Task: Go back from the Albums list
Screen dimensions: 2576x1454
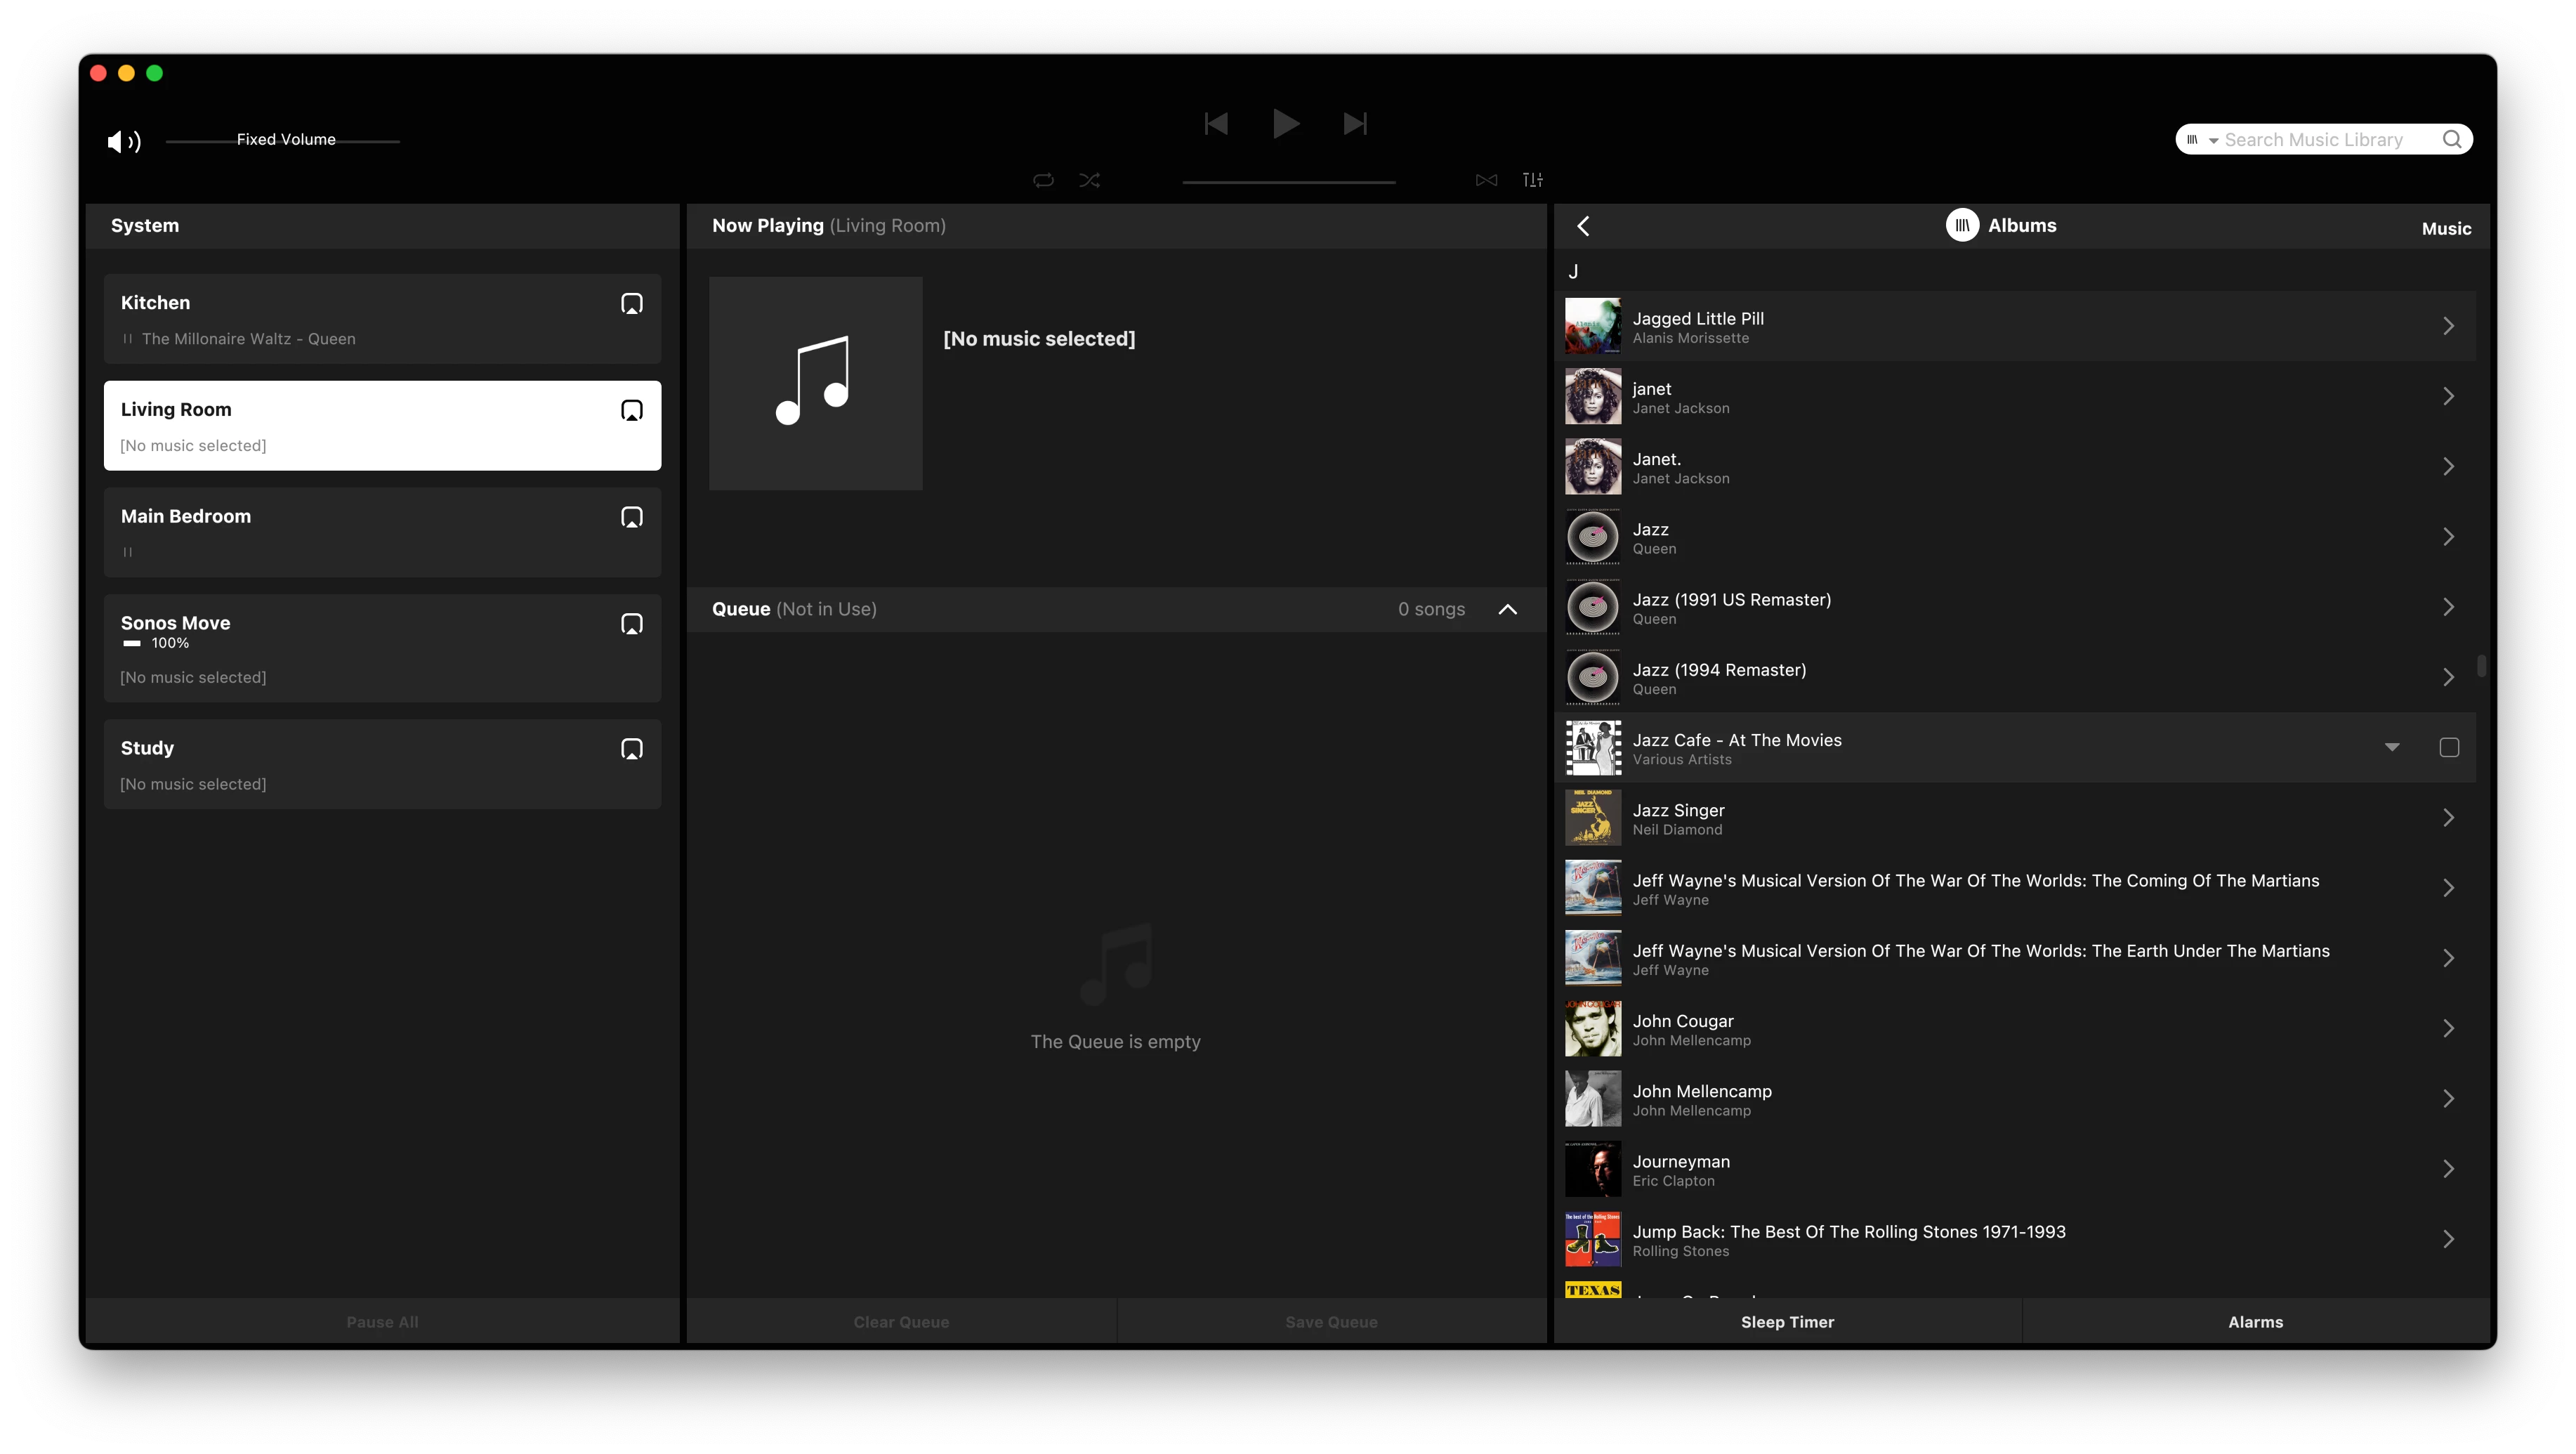Action: click(1583, 226)
